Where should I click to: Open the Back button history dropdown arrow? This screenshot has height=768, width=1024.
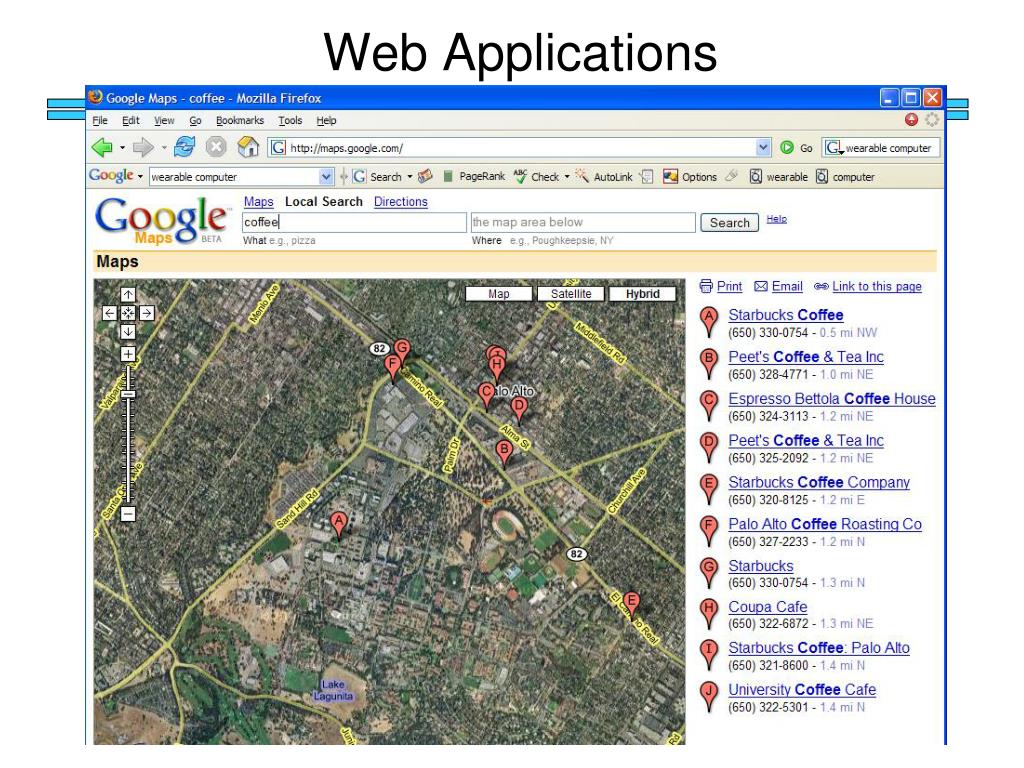(x=122, y=148)
